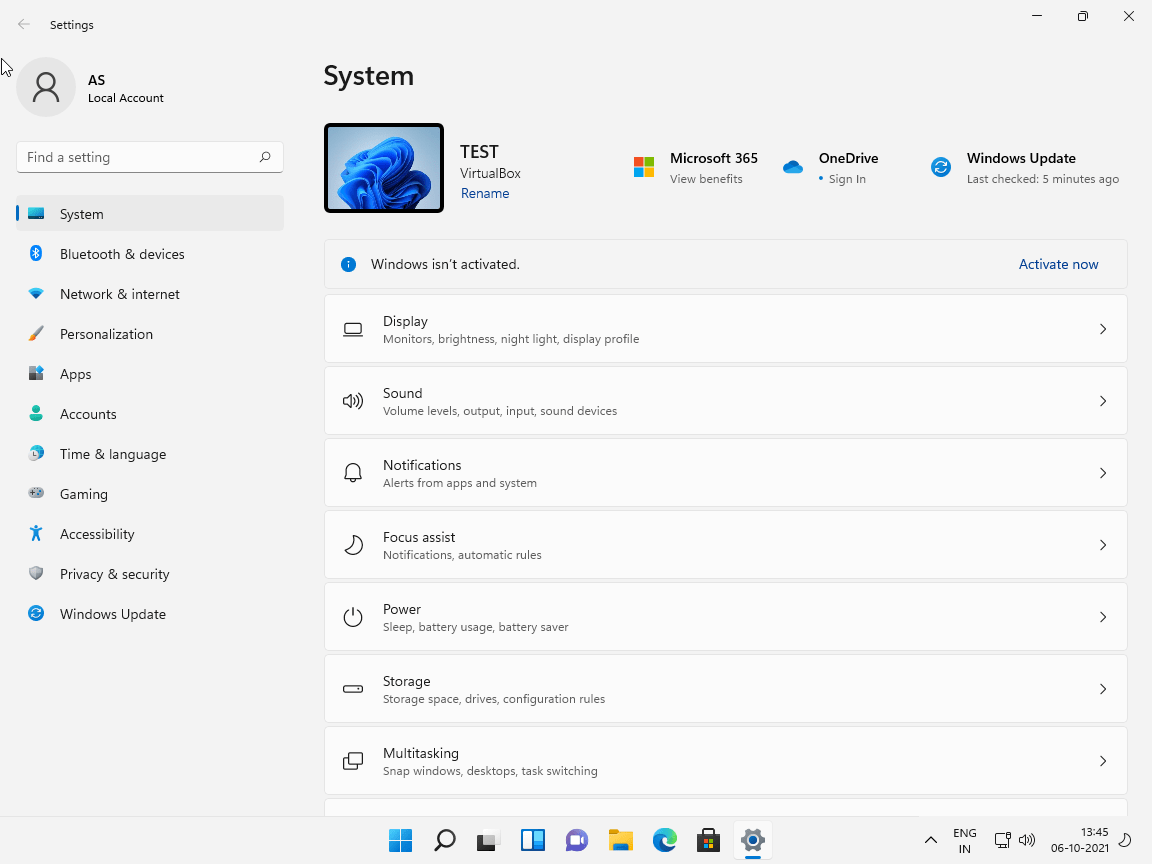Open the Windows Start button
Image resolution: width=1152 pixels, height=864 pixels.
(400, 840)
